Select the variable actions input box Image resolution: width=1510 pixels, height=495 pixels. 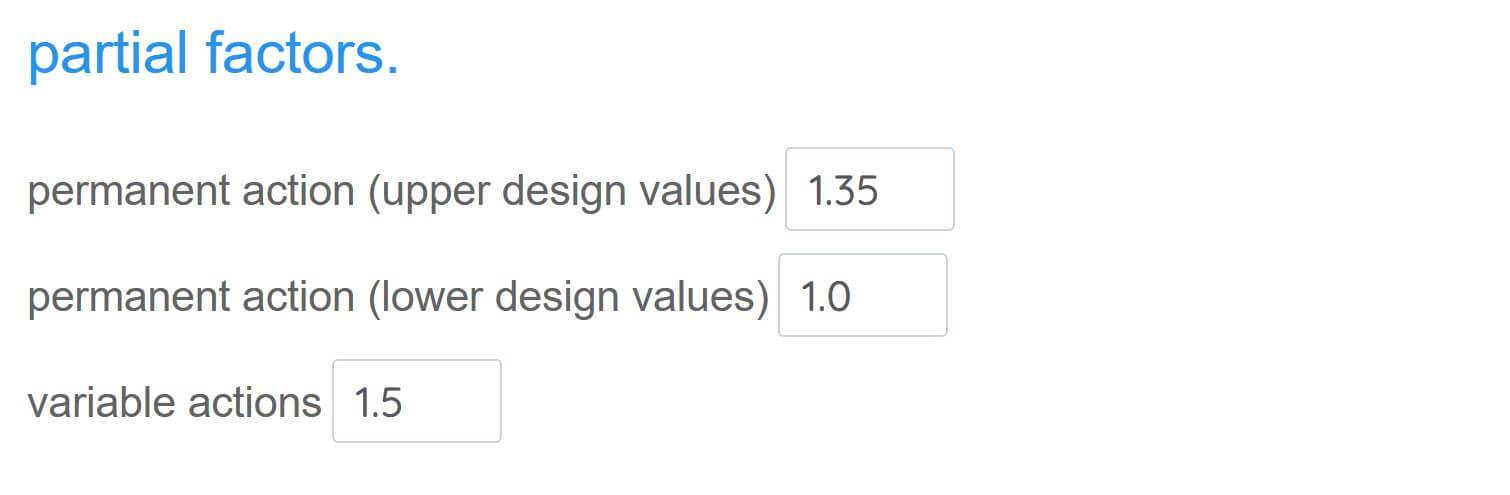click(416, 402)
